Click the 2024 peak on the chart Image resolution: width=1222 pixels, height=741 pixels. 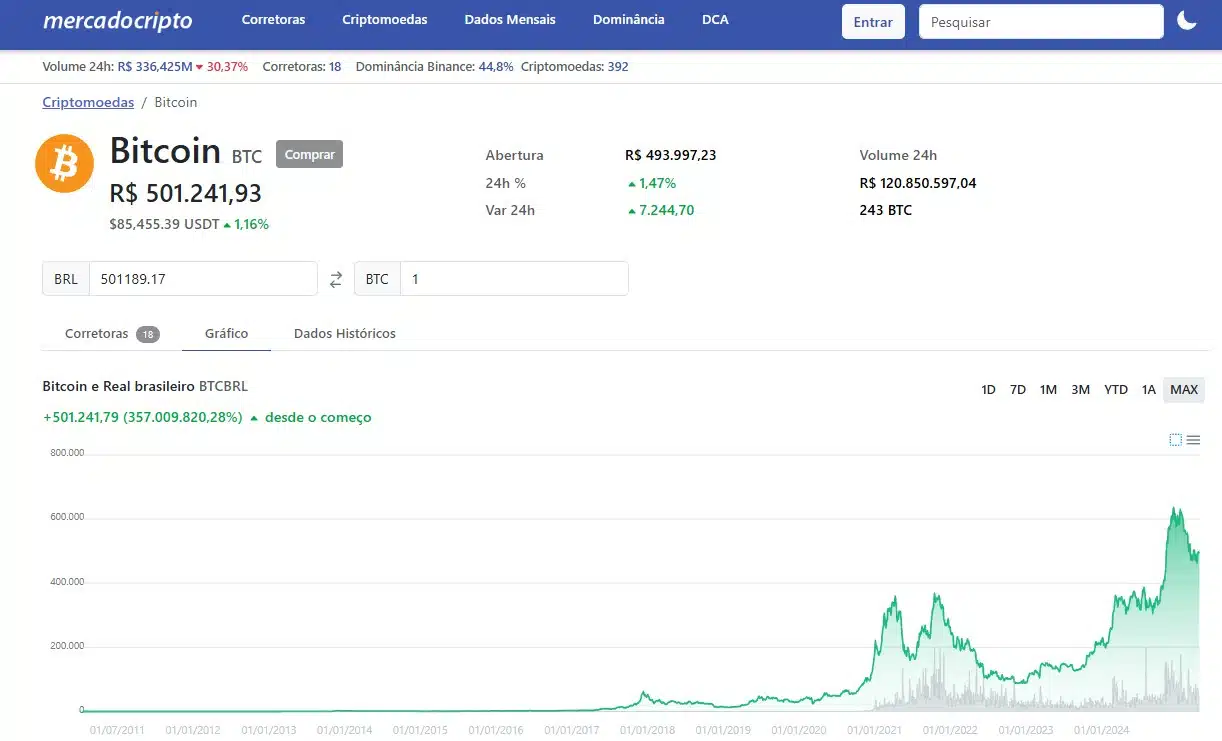pos(1175,510)
